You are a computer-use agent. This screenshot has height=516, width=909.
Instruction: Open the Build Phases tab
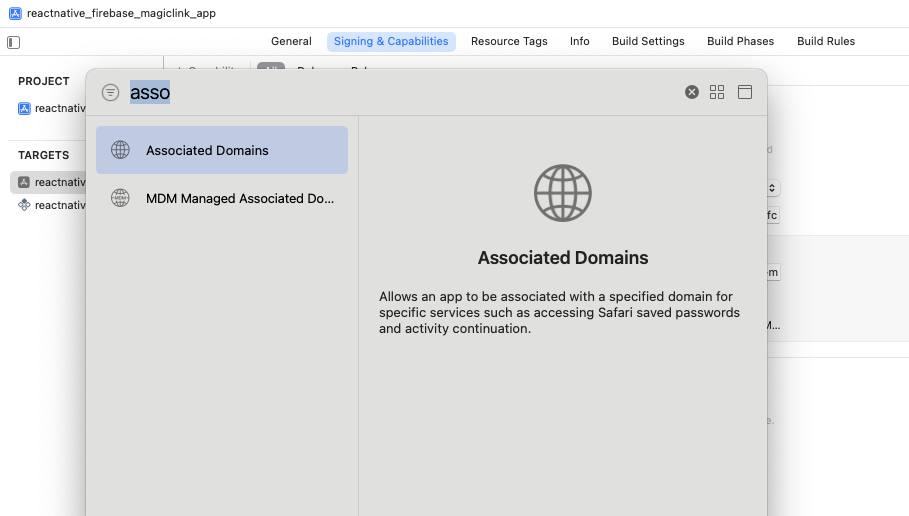point(740,41)
